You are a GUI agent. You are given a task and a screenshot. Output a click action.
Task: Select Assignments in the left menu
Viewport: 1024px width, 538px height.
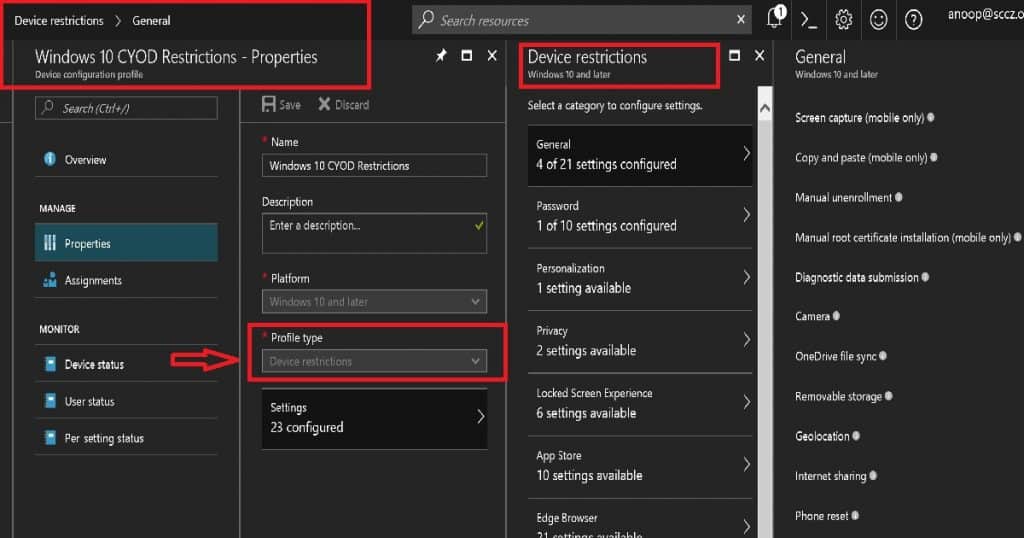click(x=93, y=281)
